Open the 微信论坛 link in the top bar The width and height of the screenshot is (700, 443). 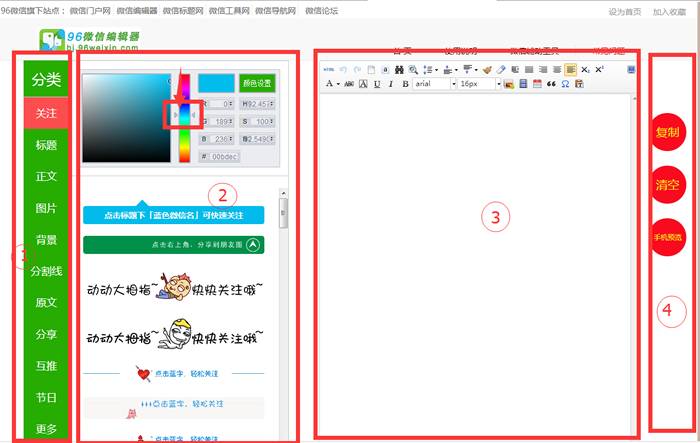pos(321,11)
